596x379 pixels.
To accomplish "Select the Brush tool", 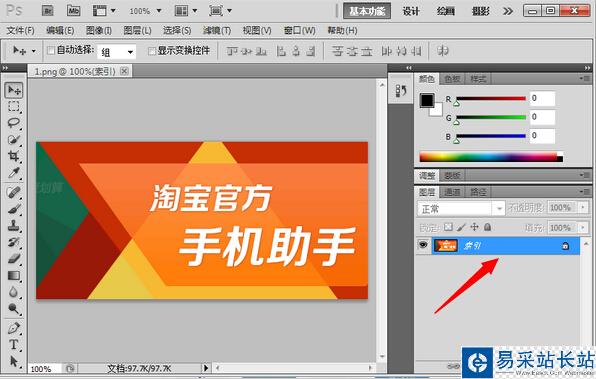I will [14, 208].
